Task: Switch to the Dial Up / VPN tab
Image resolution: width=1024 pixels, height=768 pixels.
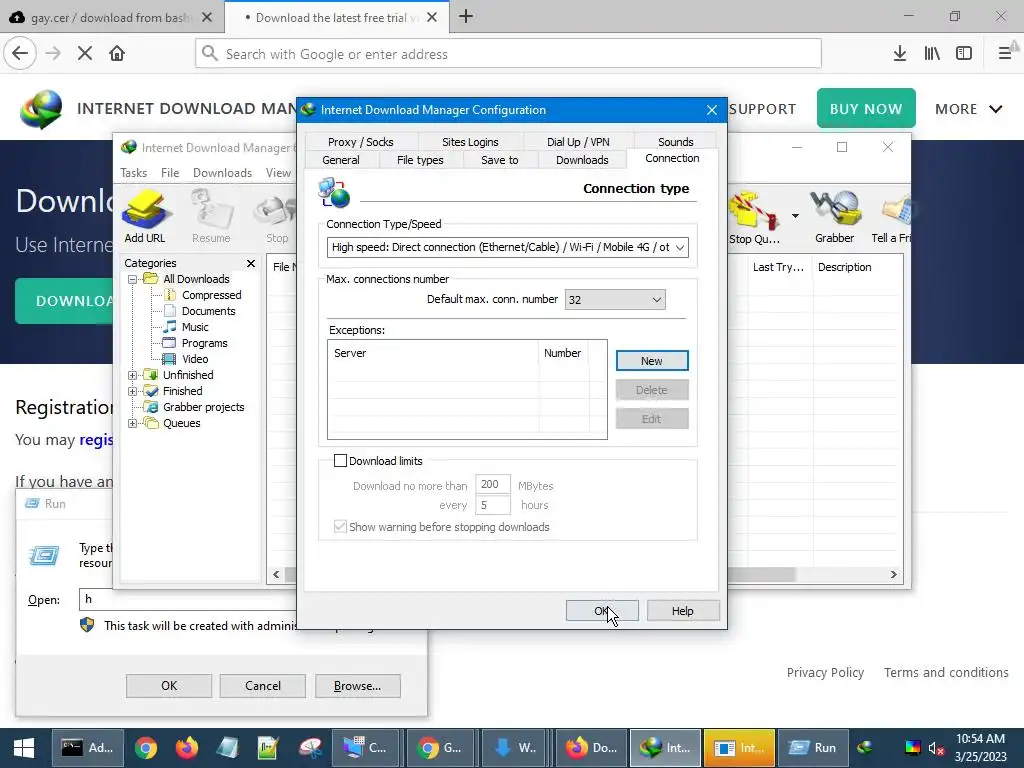Action: click(x=578, y=142)
